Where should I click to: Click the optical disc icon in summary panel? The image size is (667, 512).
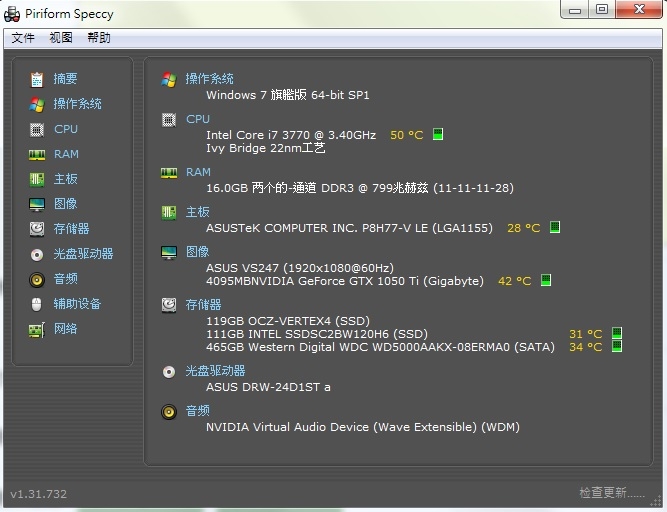coord(169,372)
